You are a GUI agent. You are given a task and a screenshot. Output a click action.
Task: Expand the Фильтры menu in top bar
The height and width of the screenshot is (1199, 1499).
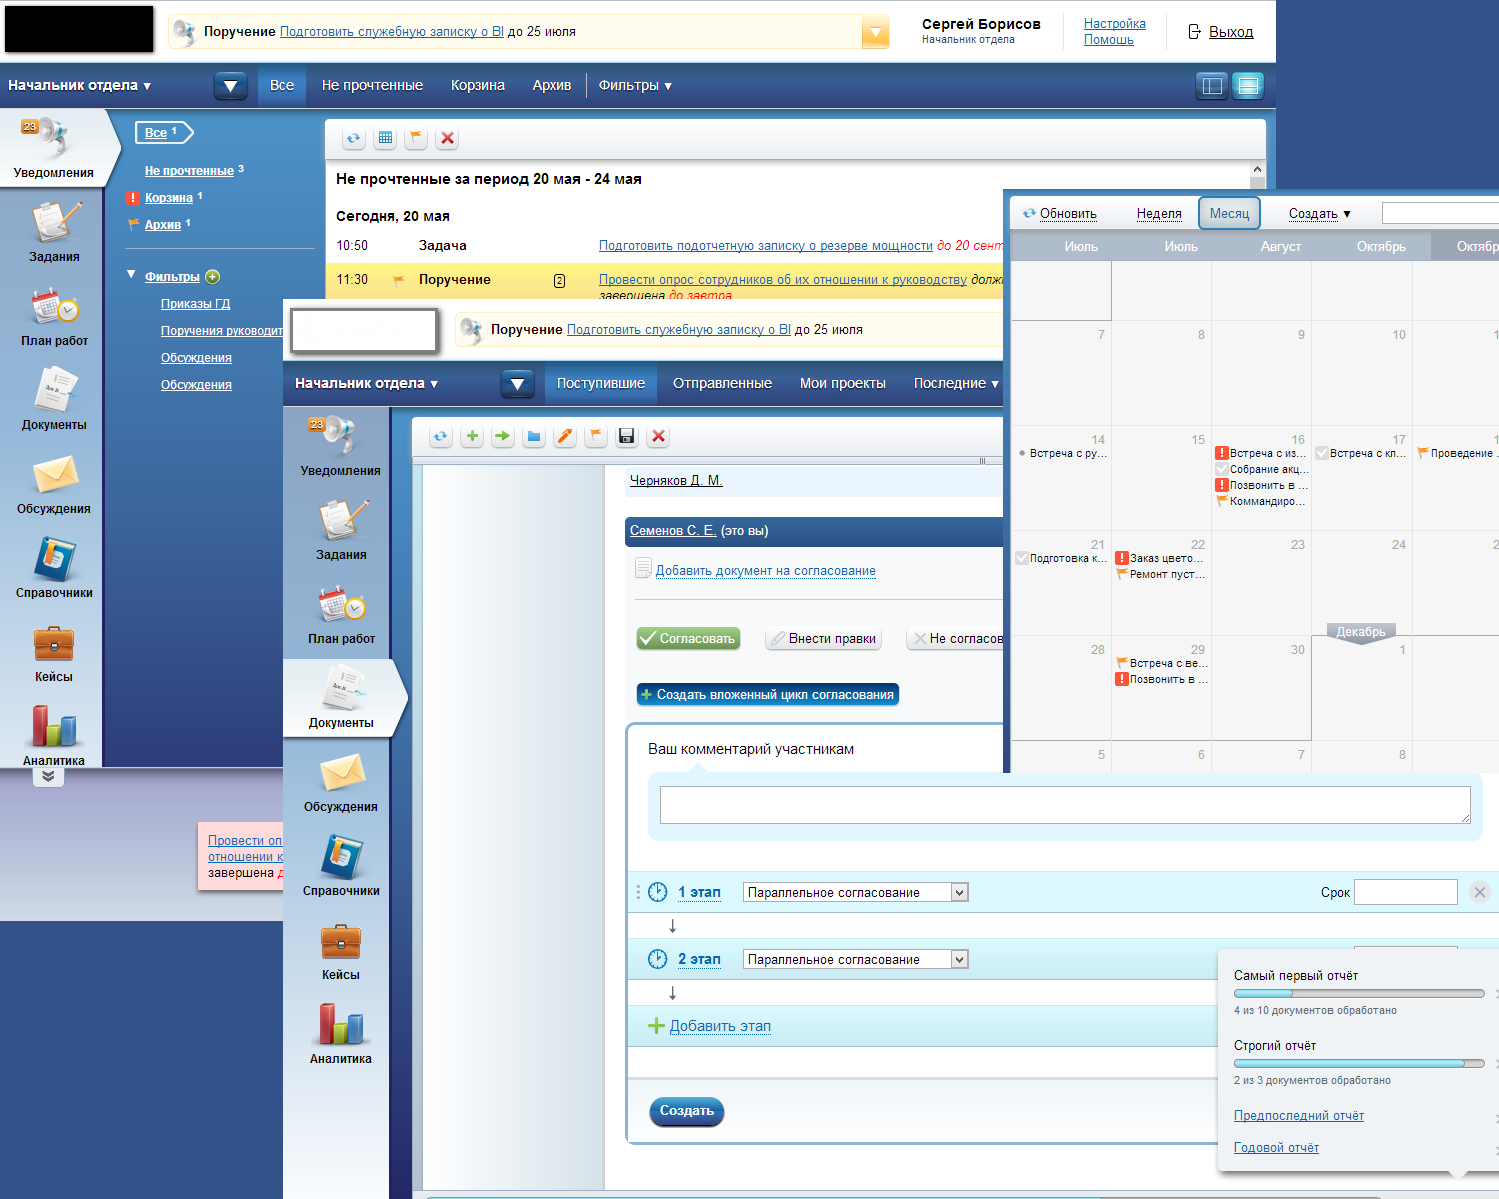[635, 86]
